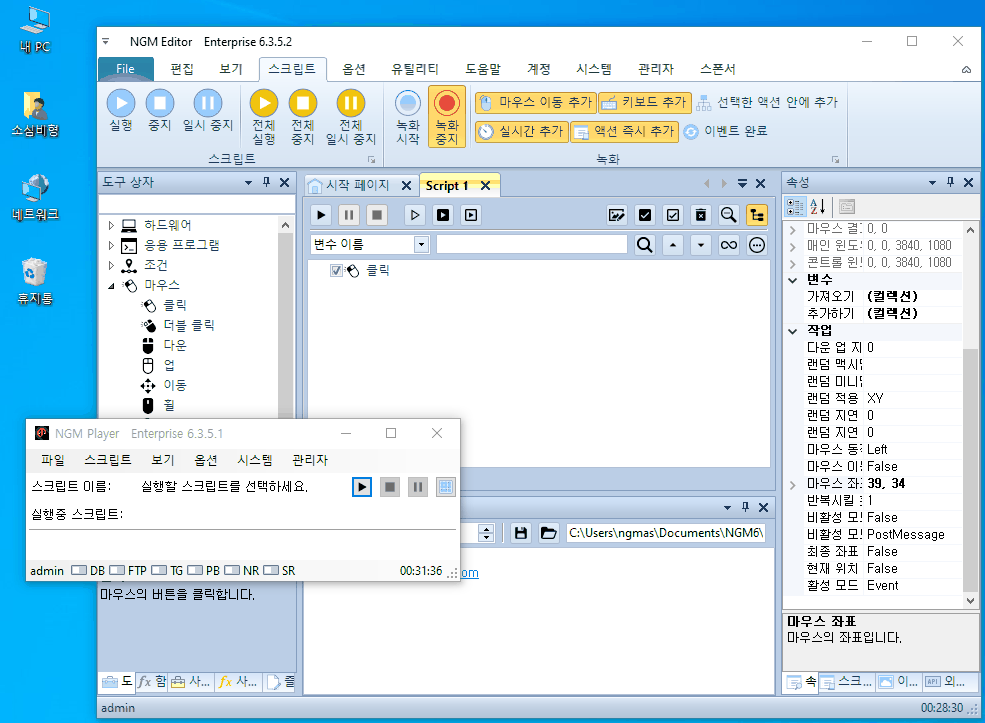The width and height of the screenshot is (985, 723).
Task: Click the uncheck all icon in script toolbar
Action: pos(673,215)
